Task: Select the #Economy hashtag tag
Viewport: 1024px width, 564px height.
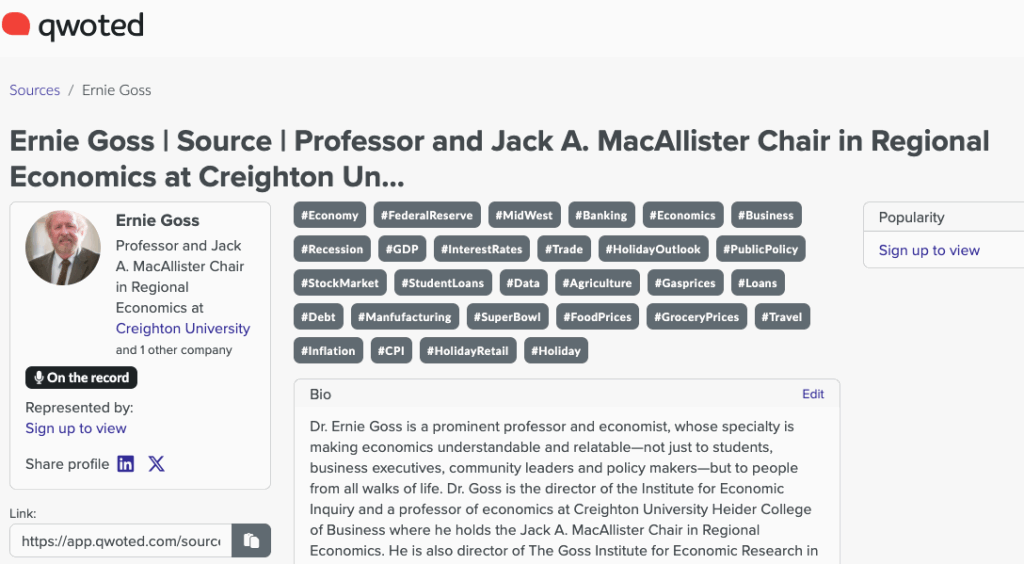Action: click(330, 215)
